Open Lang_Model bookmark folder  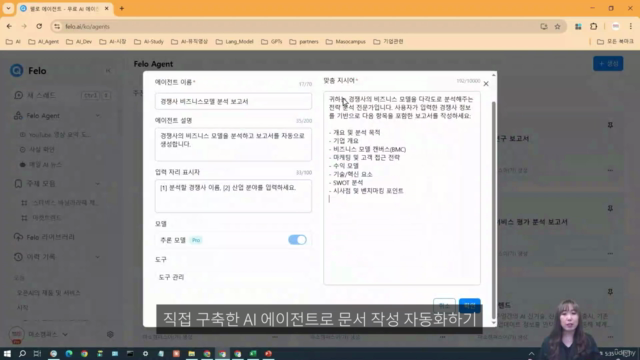pyautogui.click(x=235, y=42)
